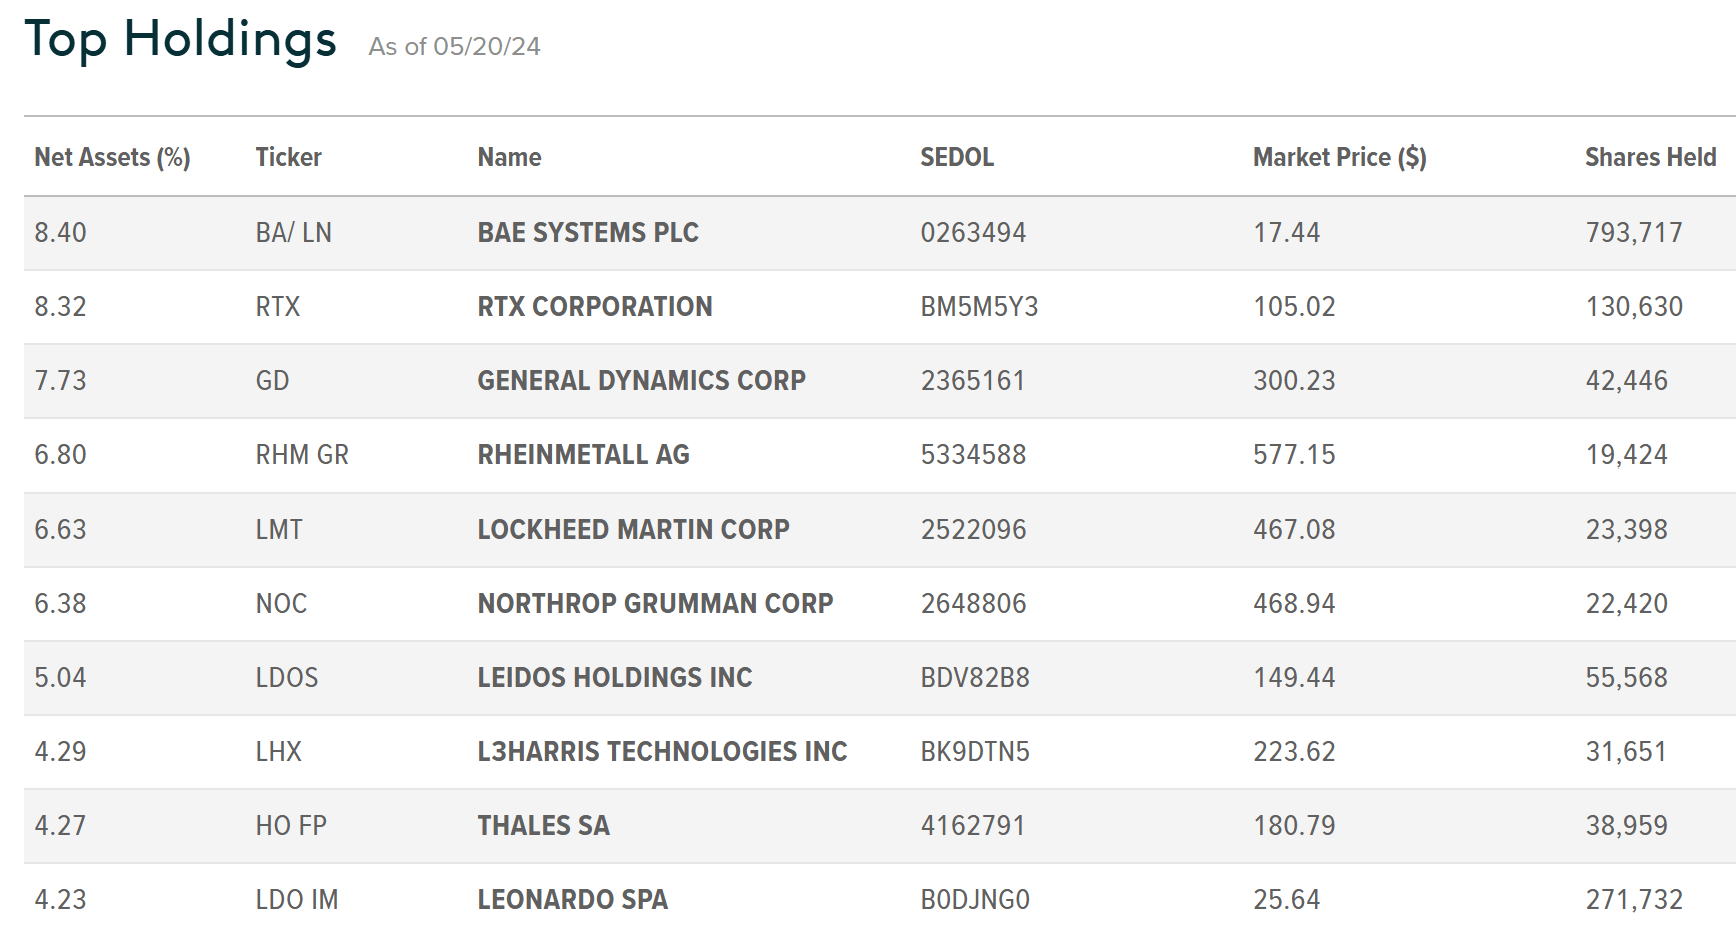Select the RHM GR ticker cell
This screenshot has height=932, width=1736.
(302, 455)
